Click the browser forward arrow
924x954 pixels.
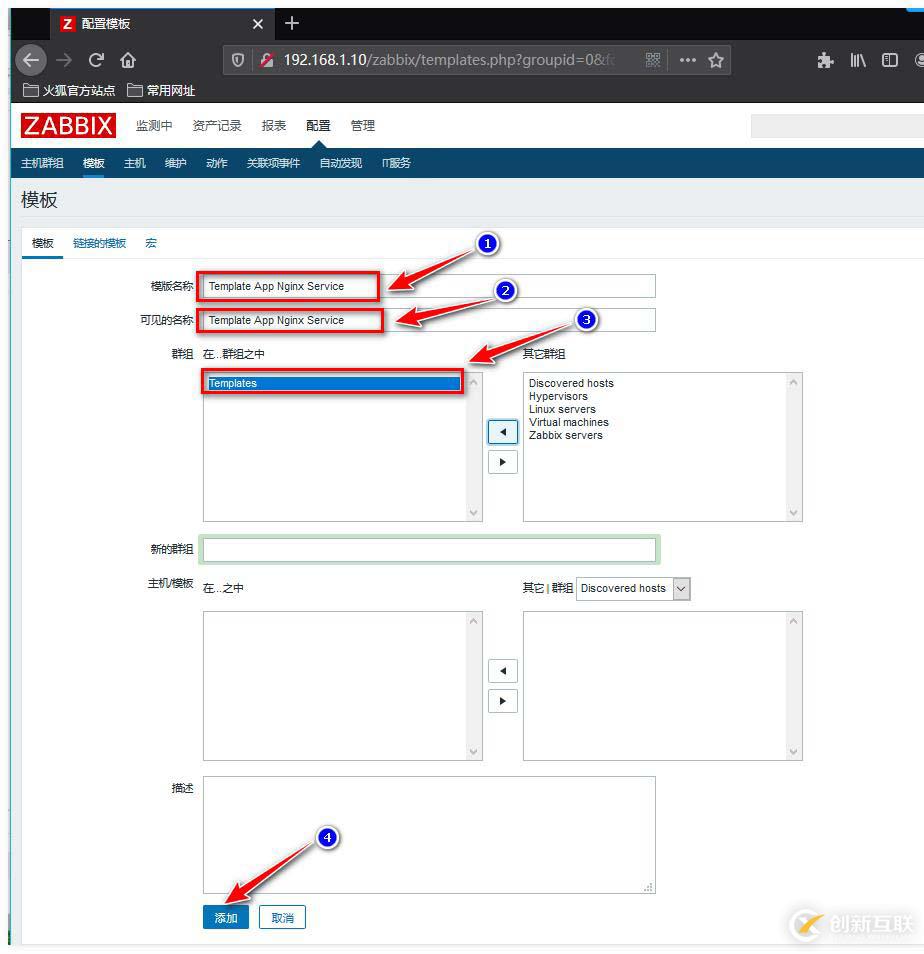[64, 60]
